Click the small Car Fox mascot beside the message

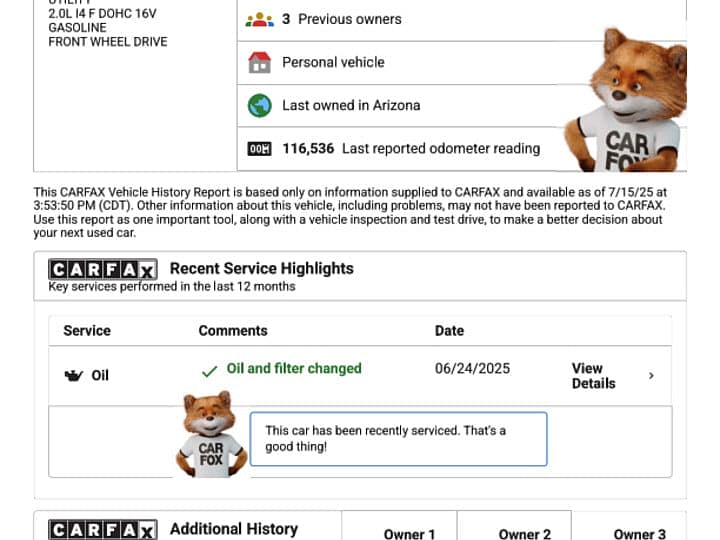tap(211, 434)
